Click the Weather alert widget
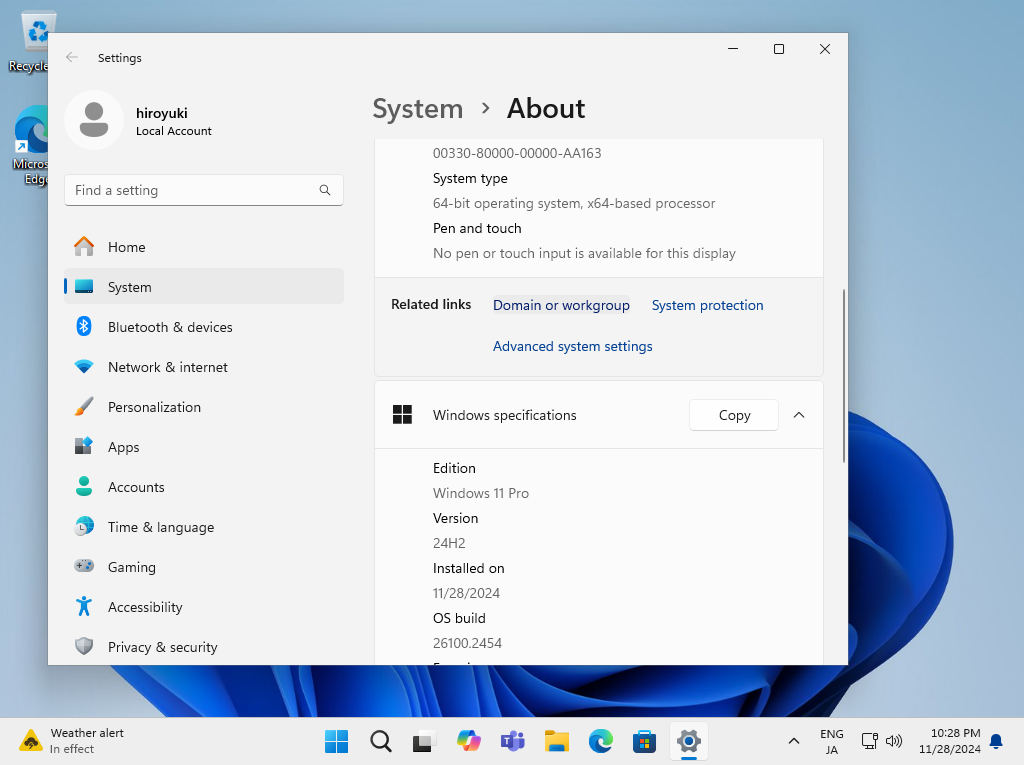The height and width of the screenshot is (765, 1024). [72, 741]
